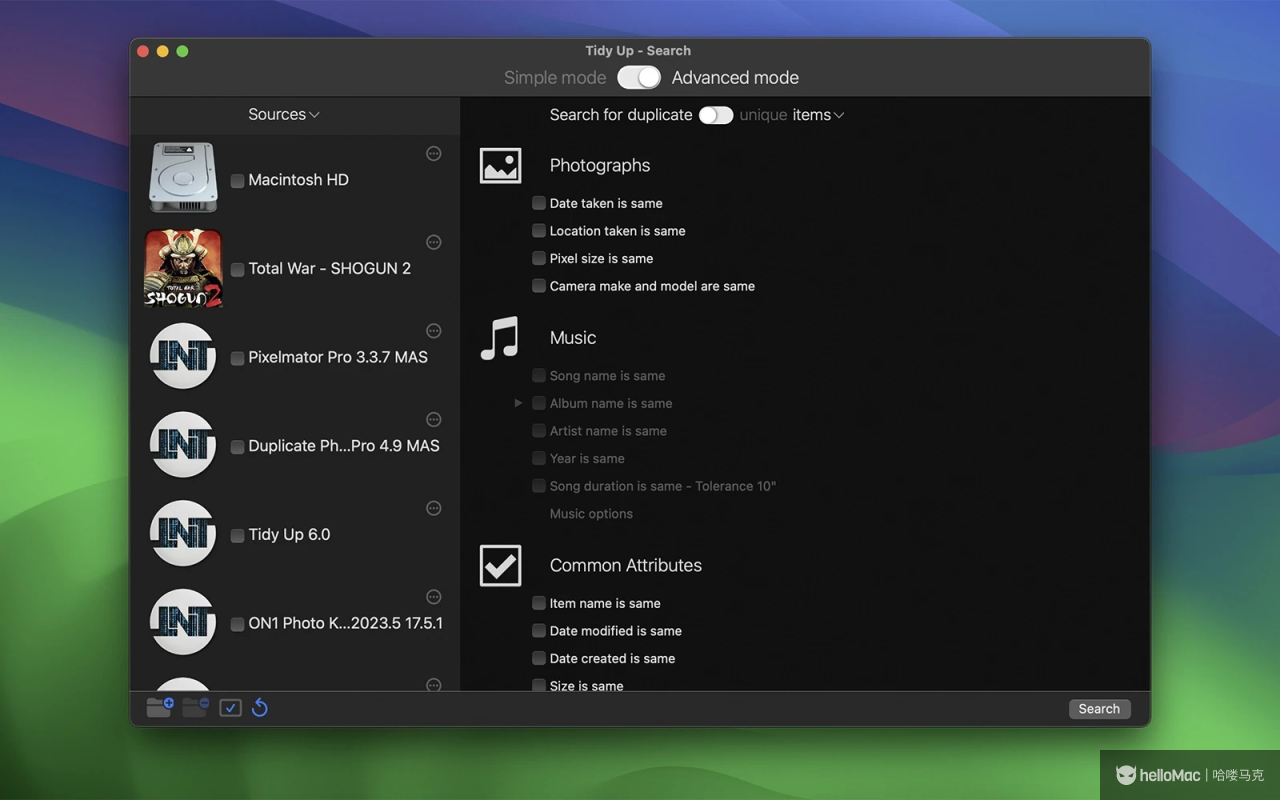Toggle between Simple and Advanced mode switch
The image size is (1280, 800).
(x=639, y=78)
